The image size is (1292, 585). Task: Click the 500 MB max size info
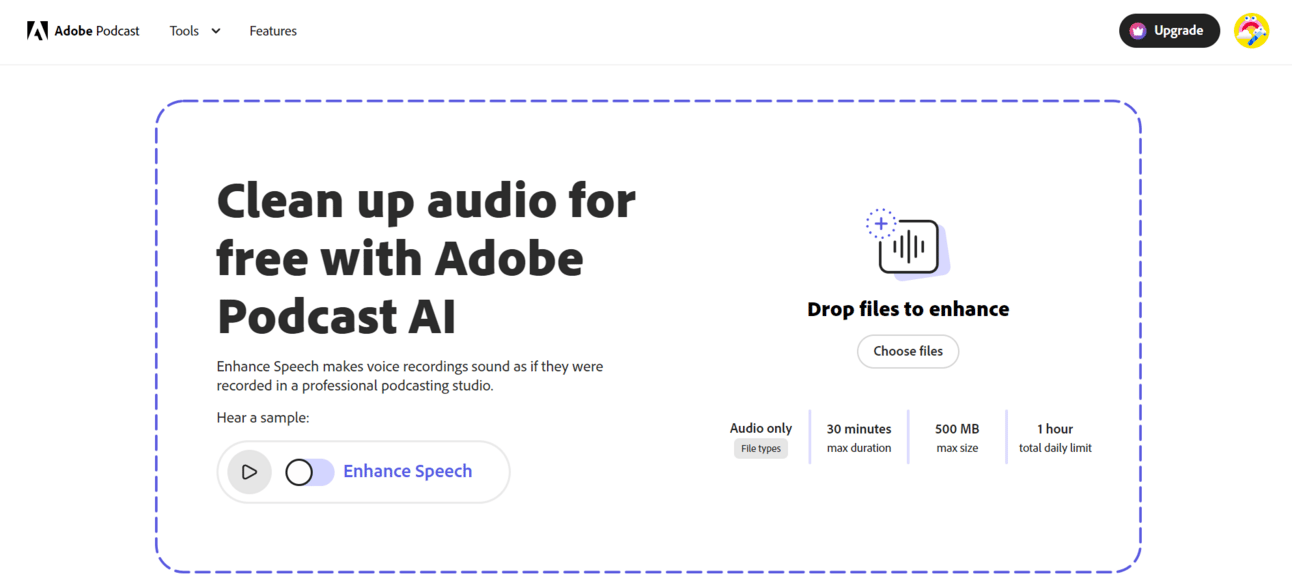957,438
